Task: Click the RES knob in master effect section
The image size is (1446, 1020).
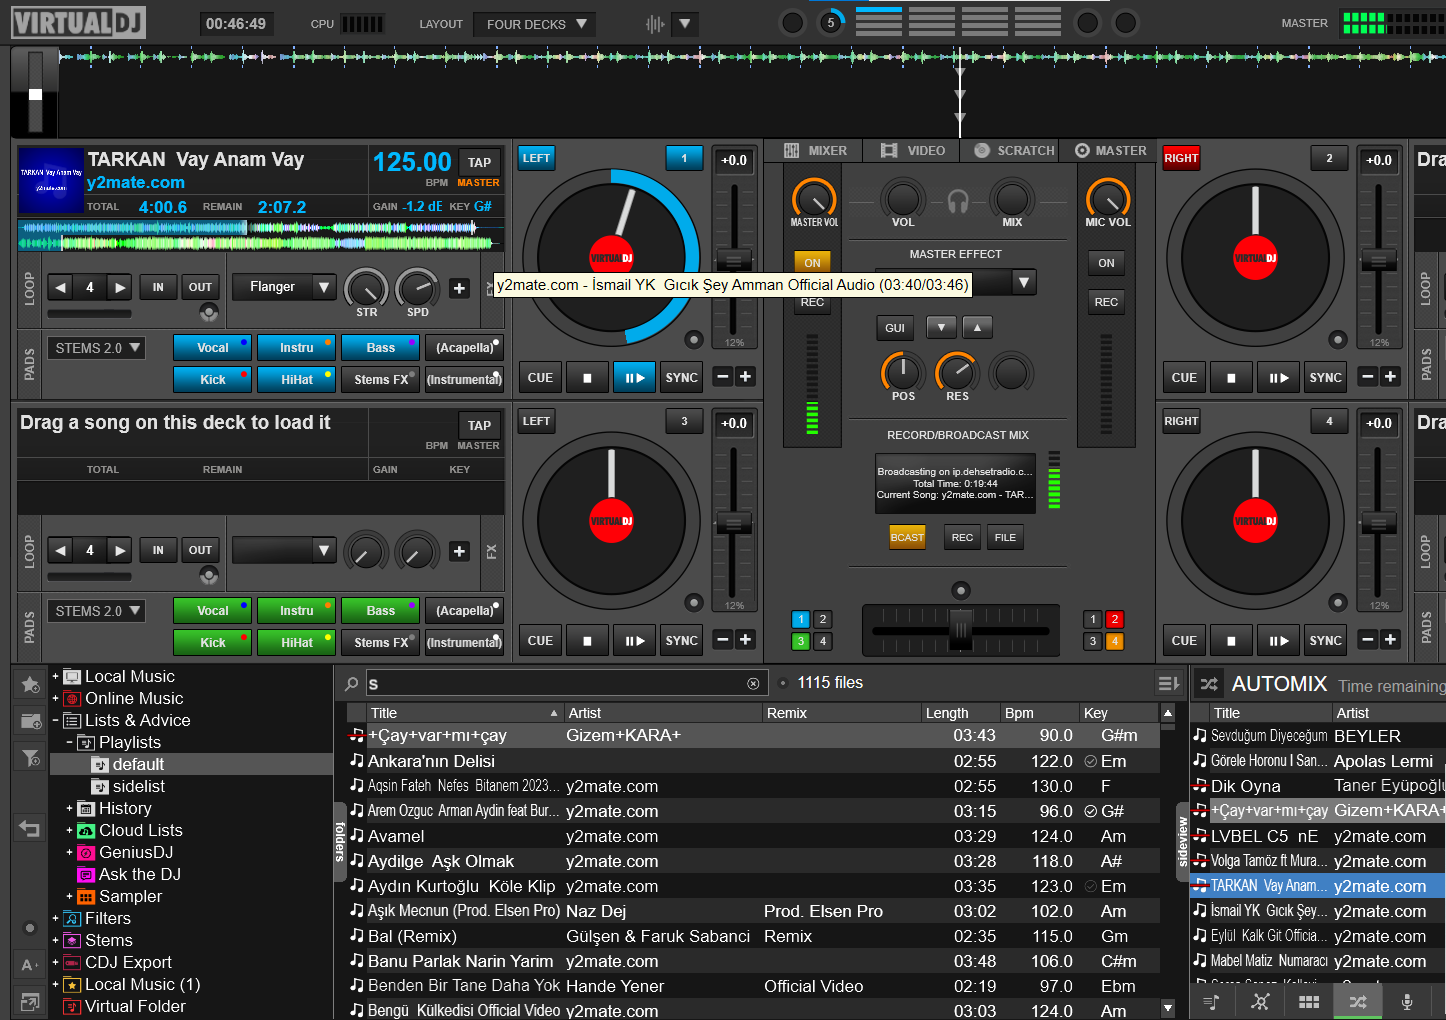Action: pos(957,372)
